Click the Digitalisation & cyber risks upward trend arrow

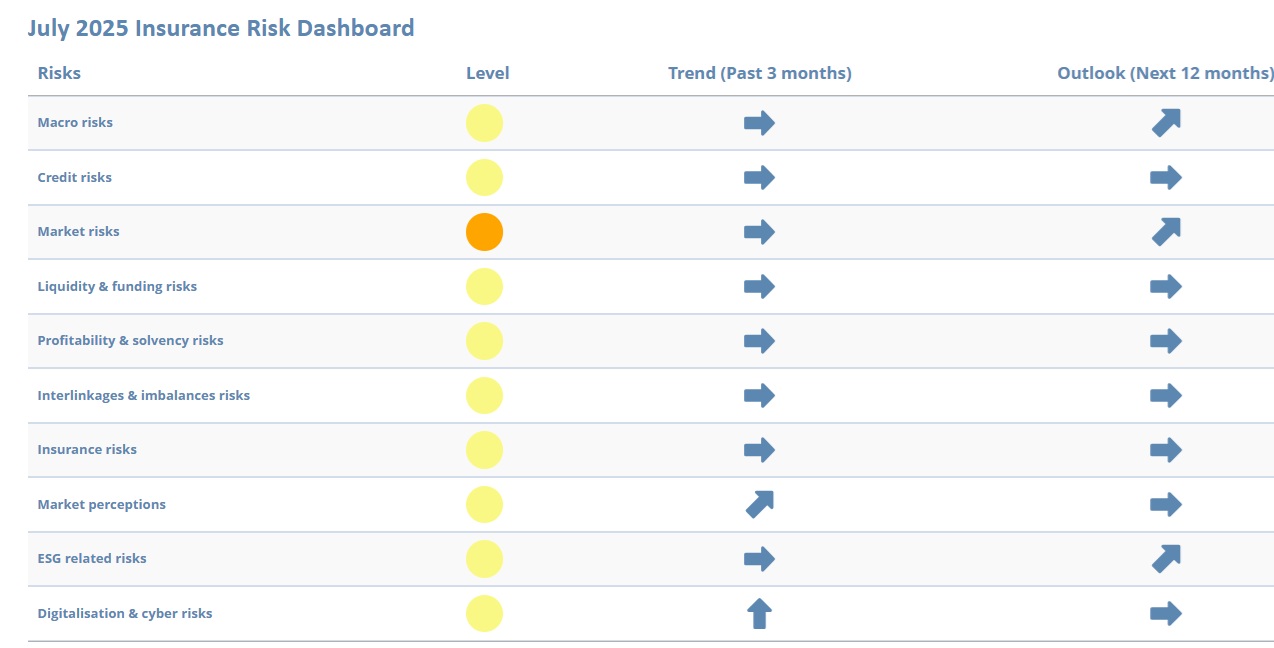[x=760, y=613]
